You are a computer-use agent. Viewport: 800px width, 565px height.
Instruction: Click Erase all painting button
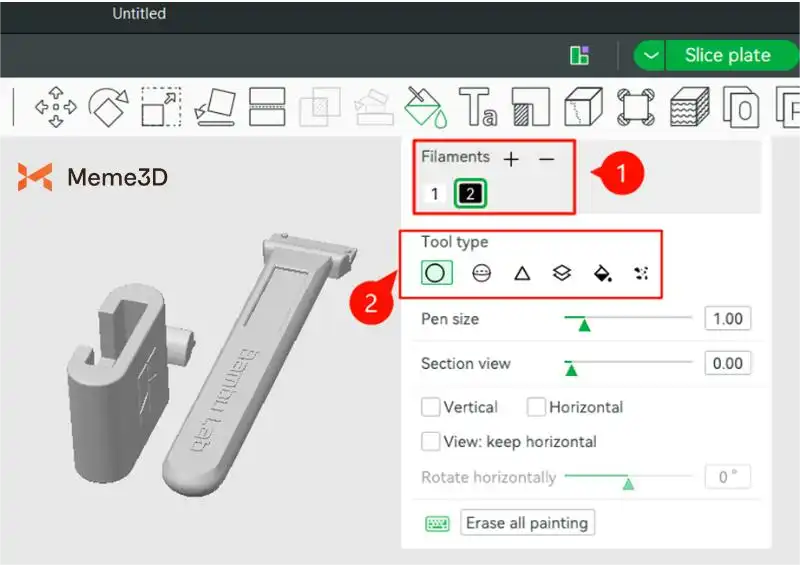tap(528, 523)
